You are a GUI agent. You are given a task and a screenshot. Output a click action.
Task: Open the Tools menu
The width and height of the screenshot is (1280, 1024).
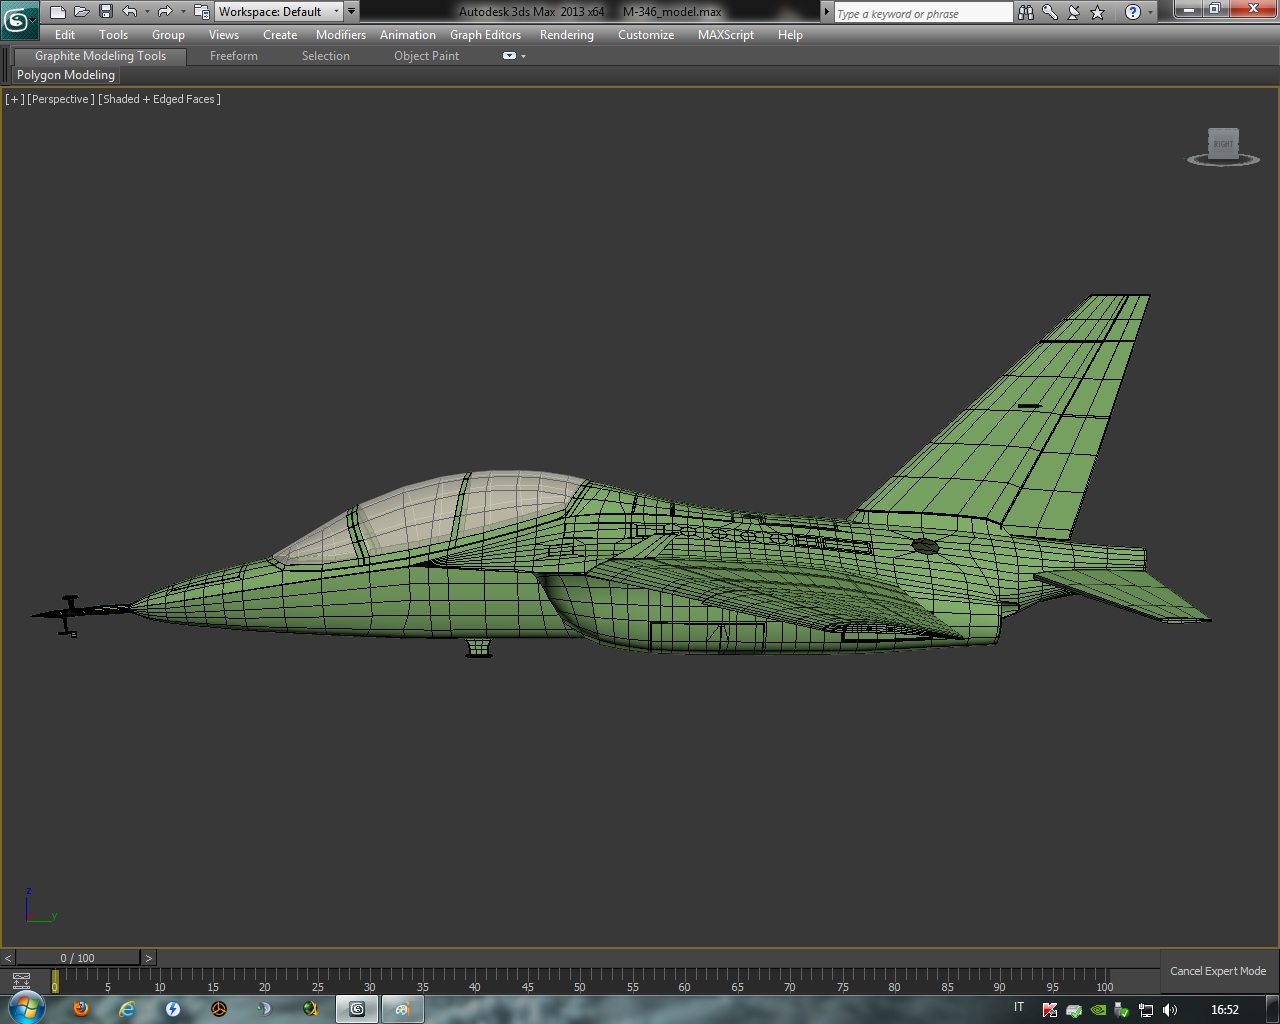click(x=113, y=35)
